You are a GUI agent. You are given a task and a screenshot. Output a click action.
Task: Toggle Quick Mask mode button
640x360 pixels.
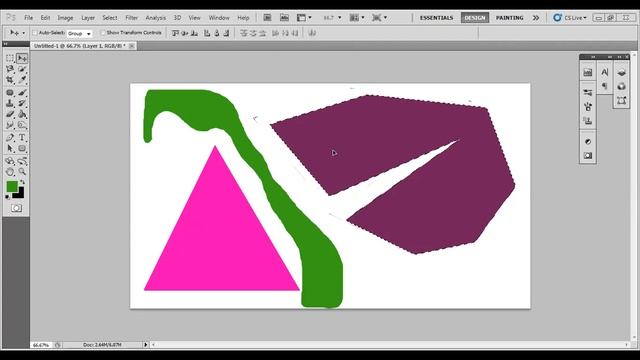[x=16, y=208]
